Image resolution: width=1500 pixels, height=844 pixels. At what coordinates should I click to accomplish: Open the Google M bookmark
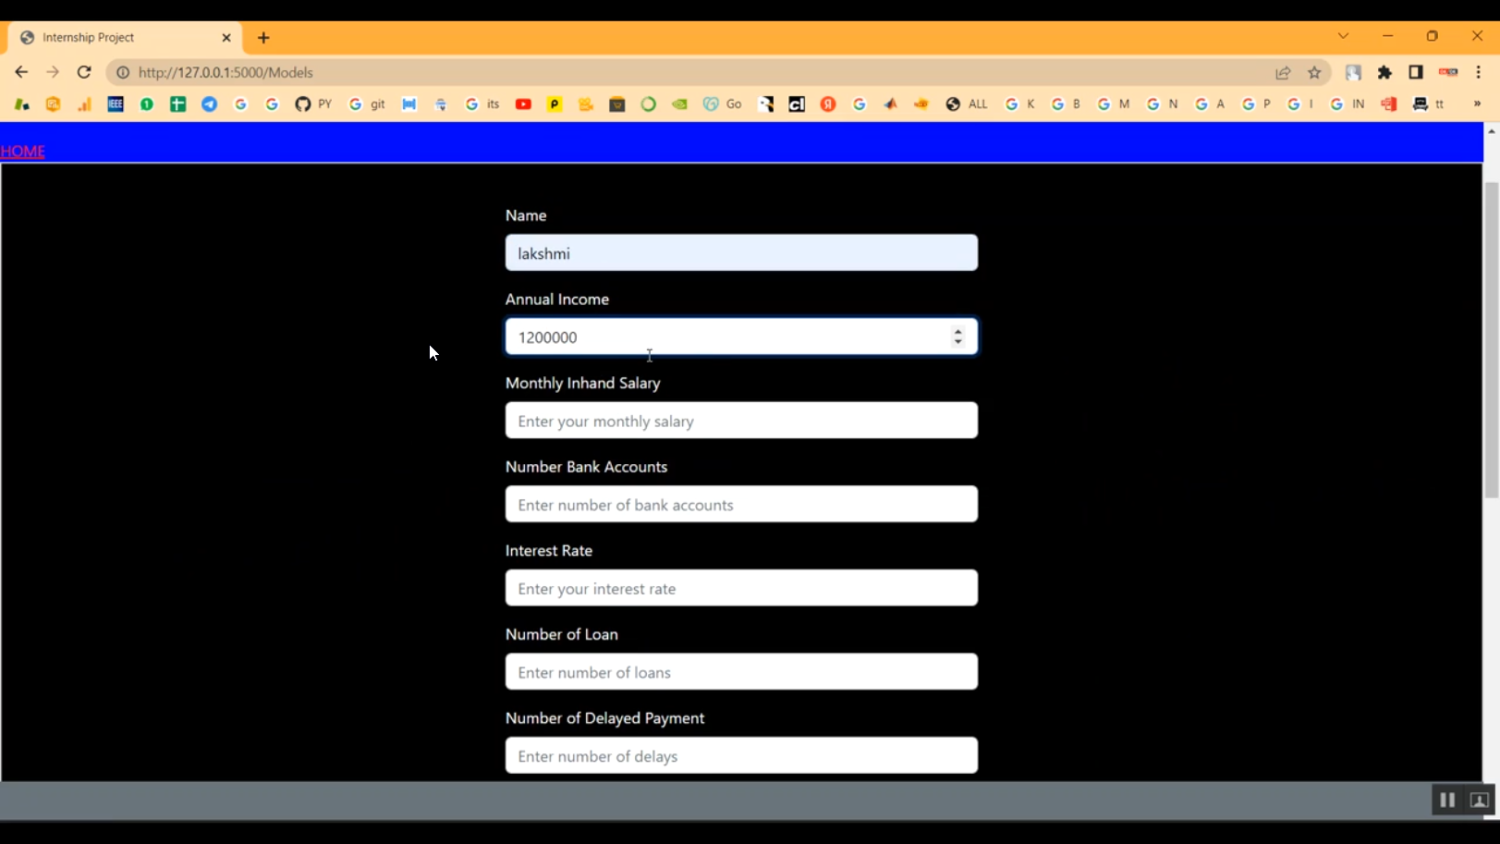(x=1113, y=104)
